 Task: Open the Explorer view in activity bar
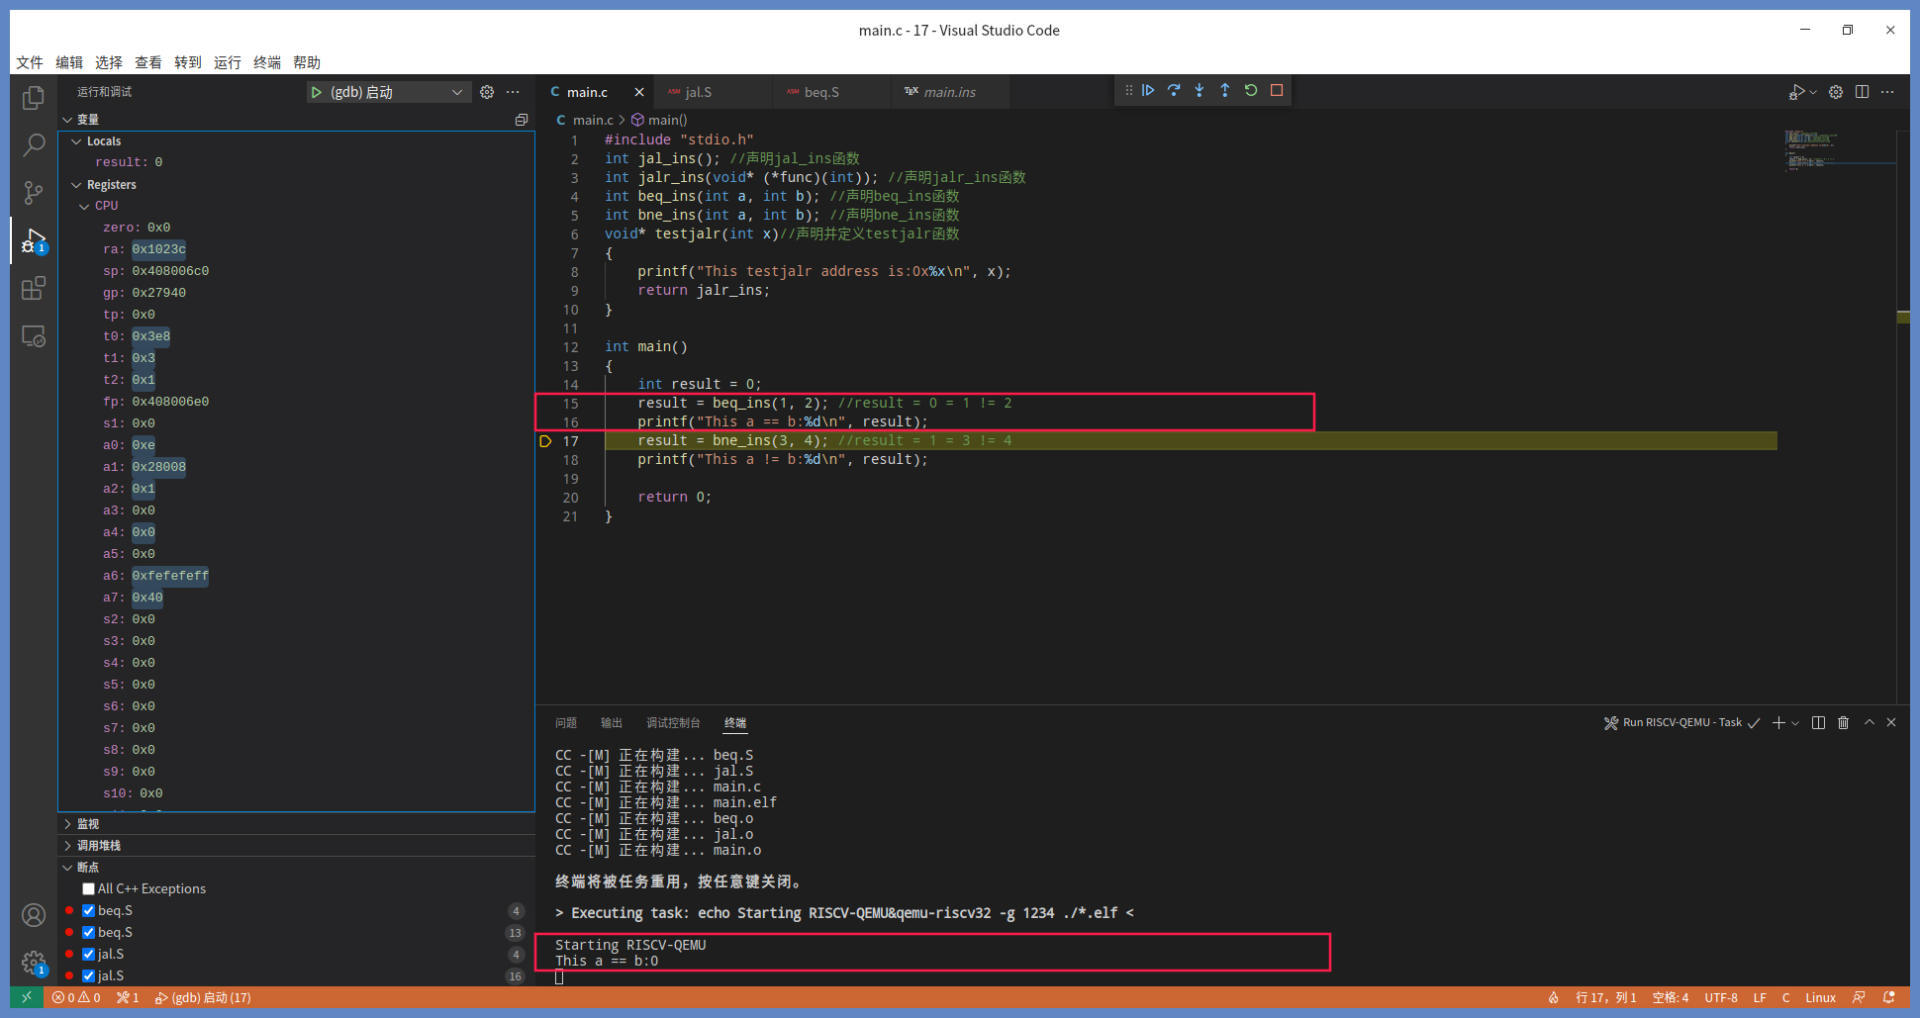coord(33,98)
